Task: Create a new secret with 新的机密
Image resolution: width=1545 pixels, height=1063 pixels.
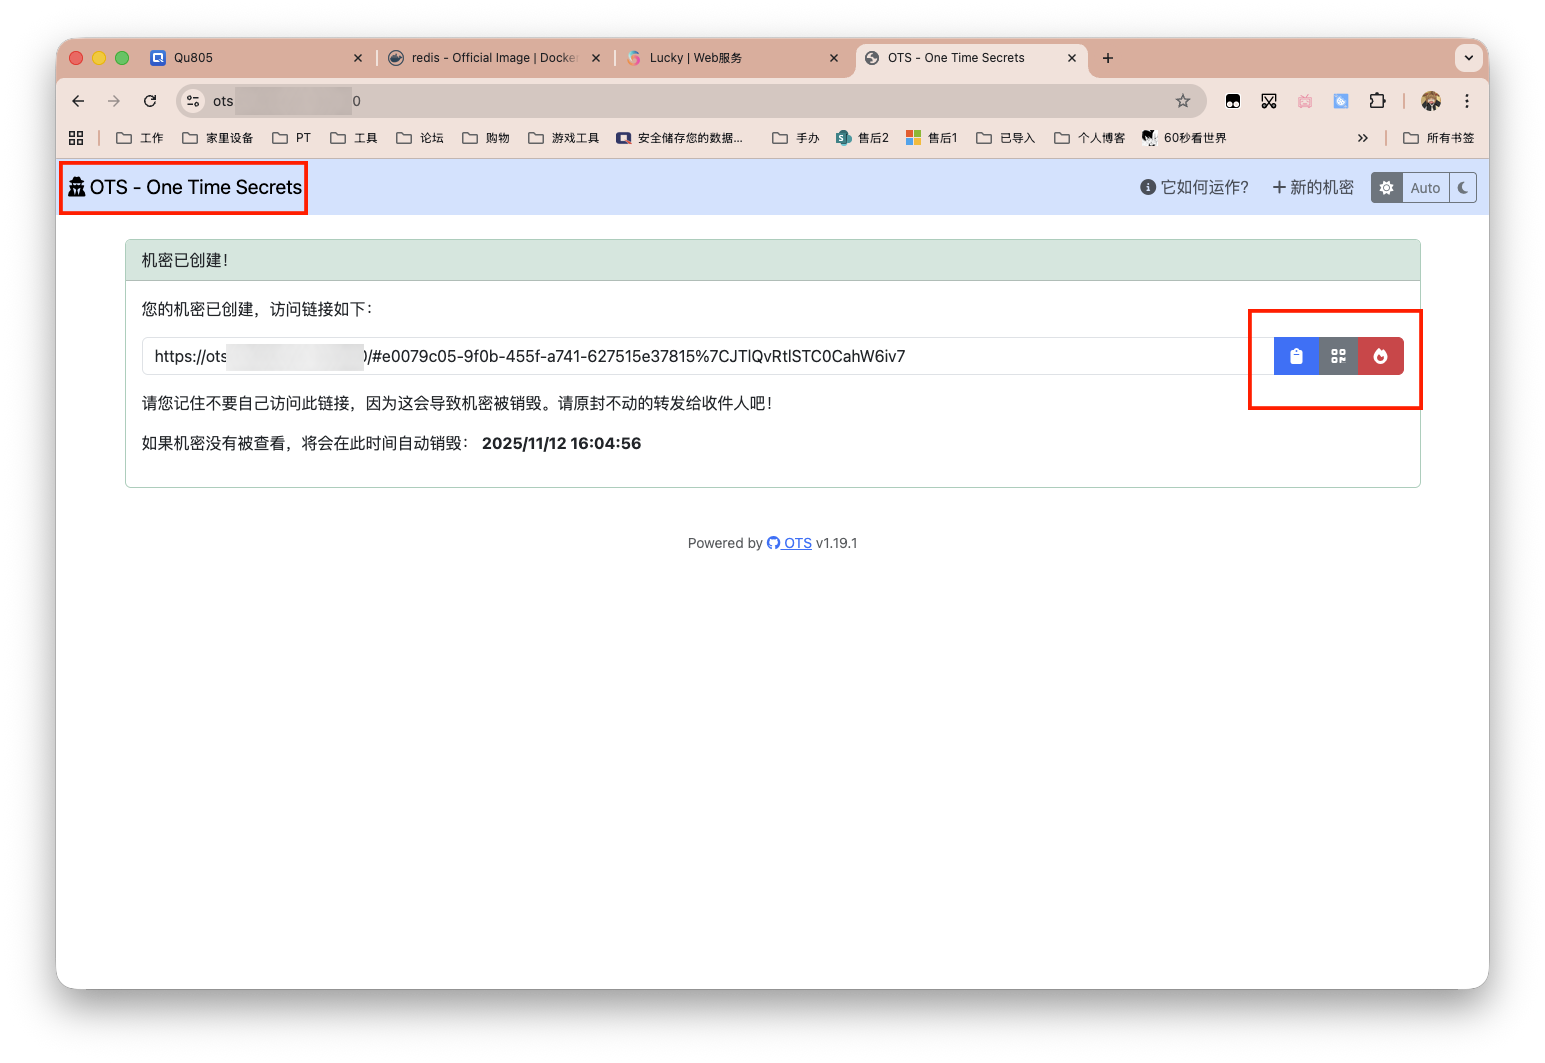Action: [x=1312, y=187]
